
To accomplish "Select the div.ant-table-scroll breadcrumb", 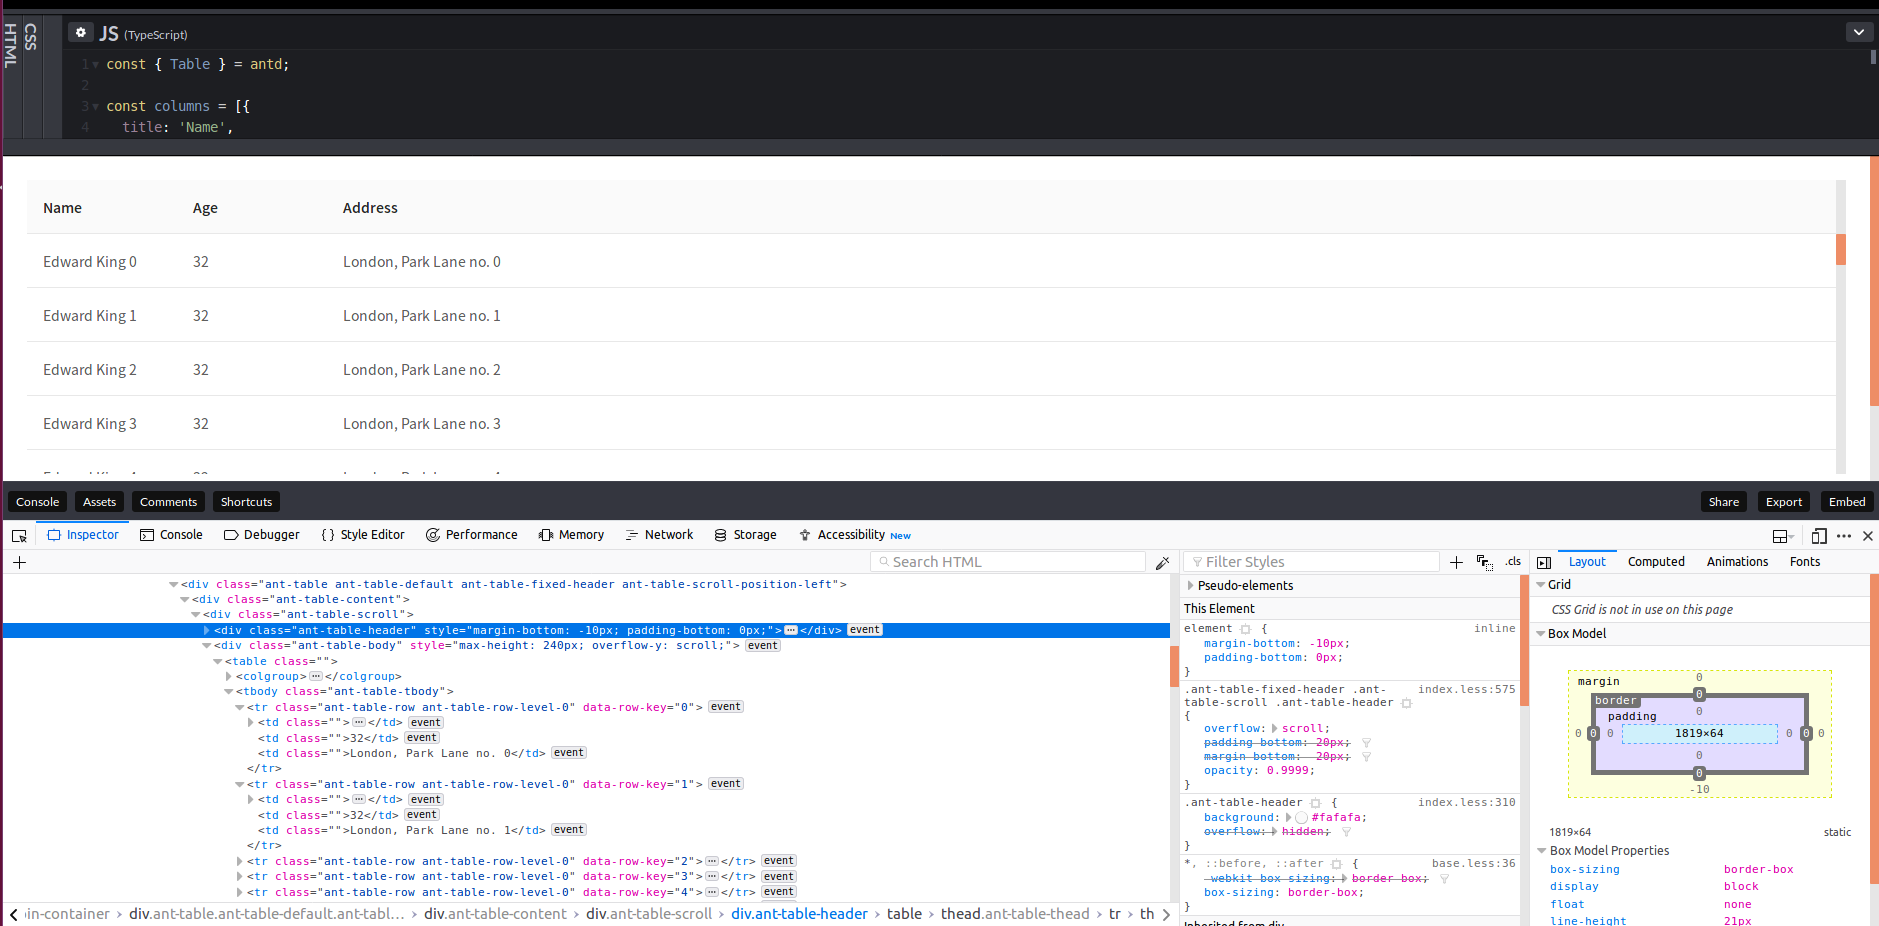I will coord(648,914).
